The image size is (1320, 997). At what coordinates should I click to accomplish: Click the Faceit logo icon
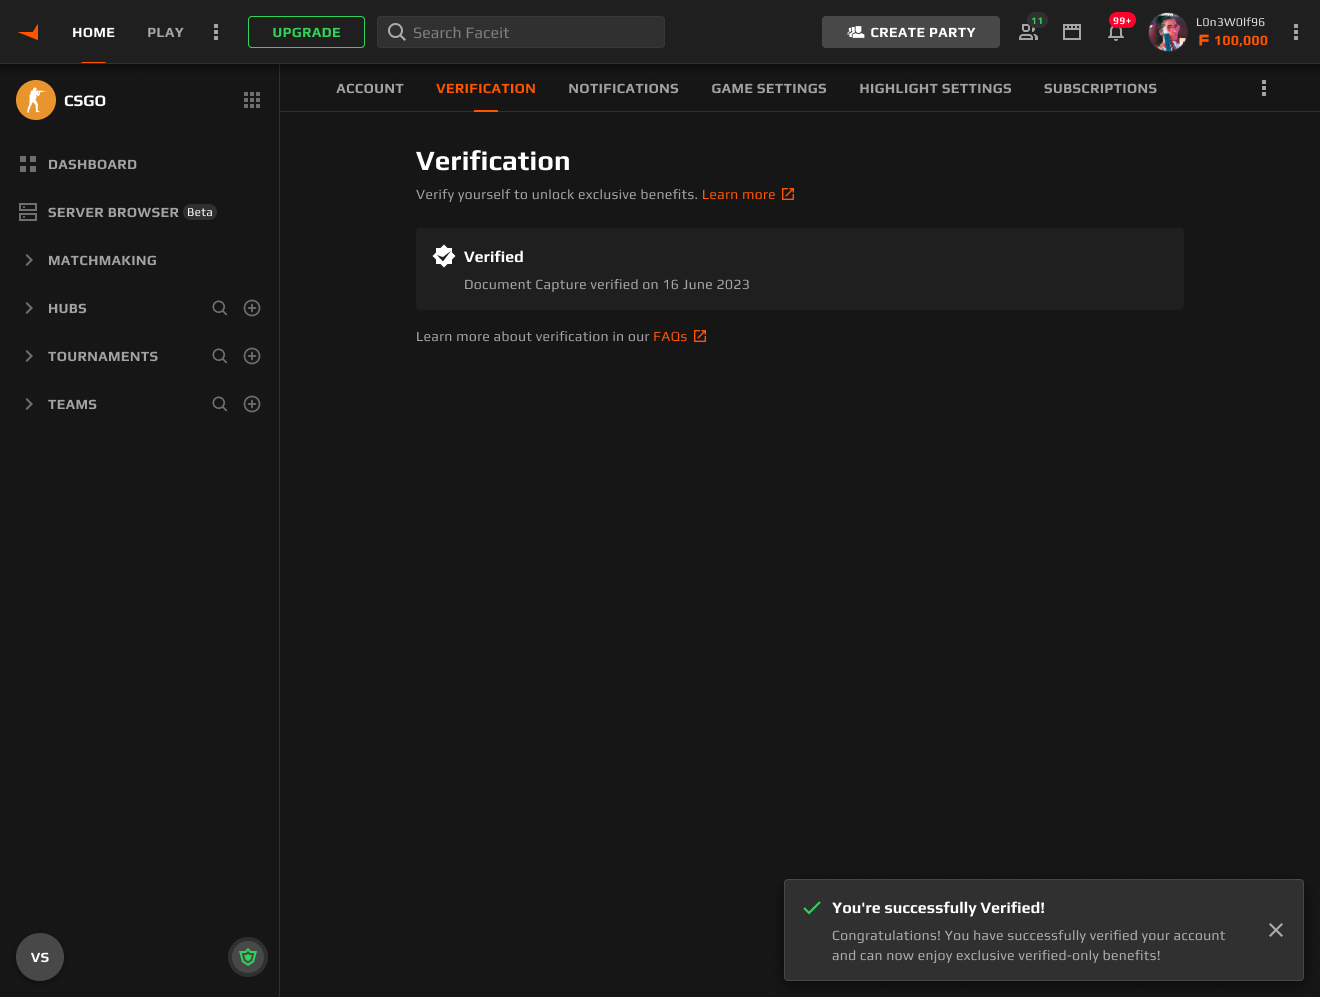coord(29,32)
